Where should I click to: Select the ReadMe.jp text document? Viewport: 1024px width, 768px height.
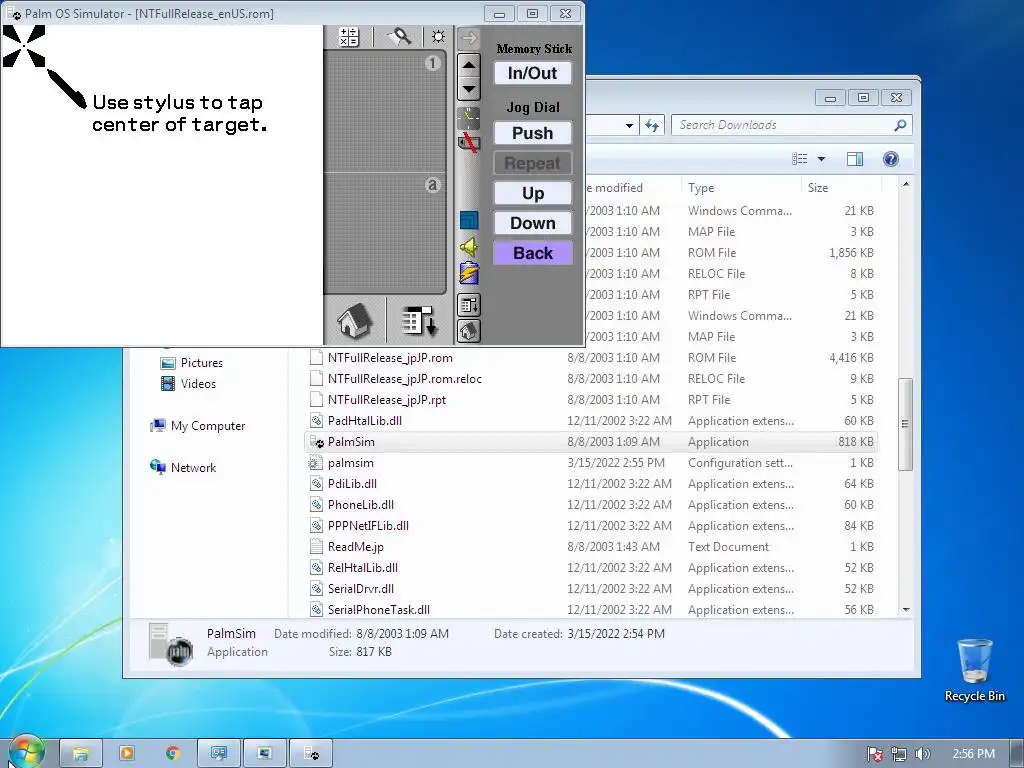tap(592, 547)
